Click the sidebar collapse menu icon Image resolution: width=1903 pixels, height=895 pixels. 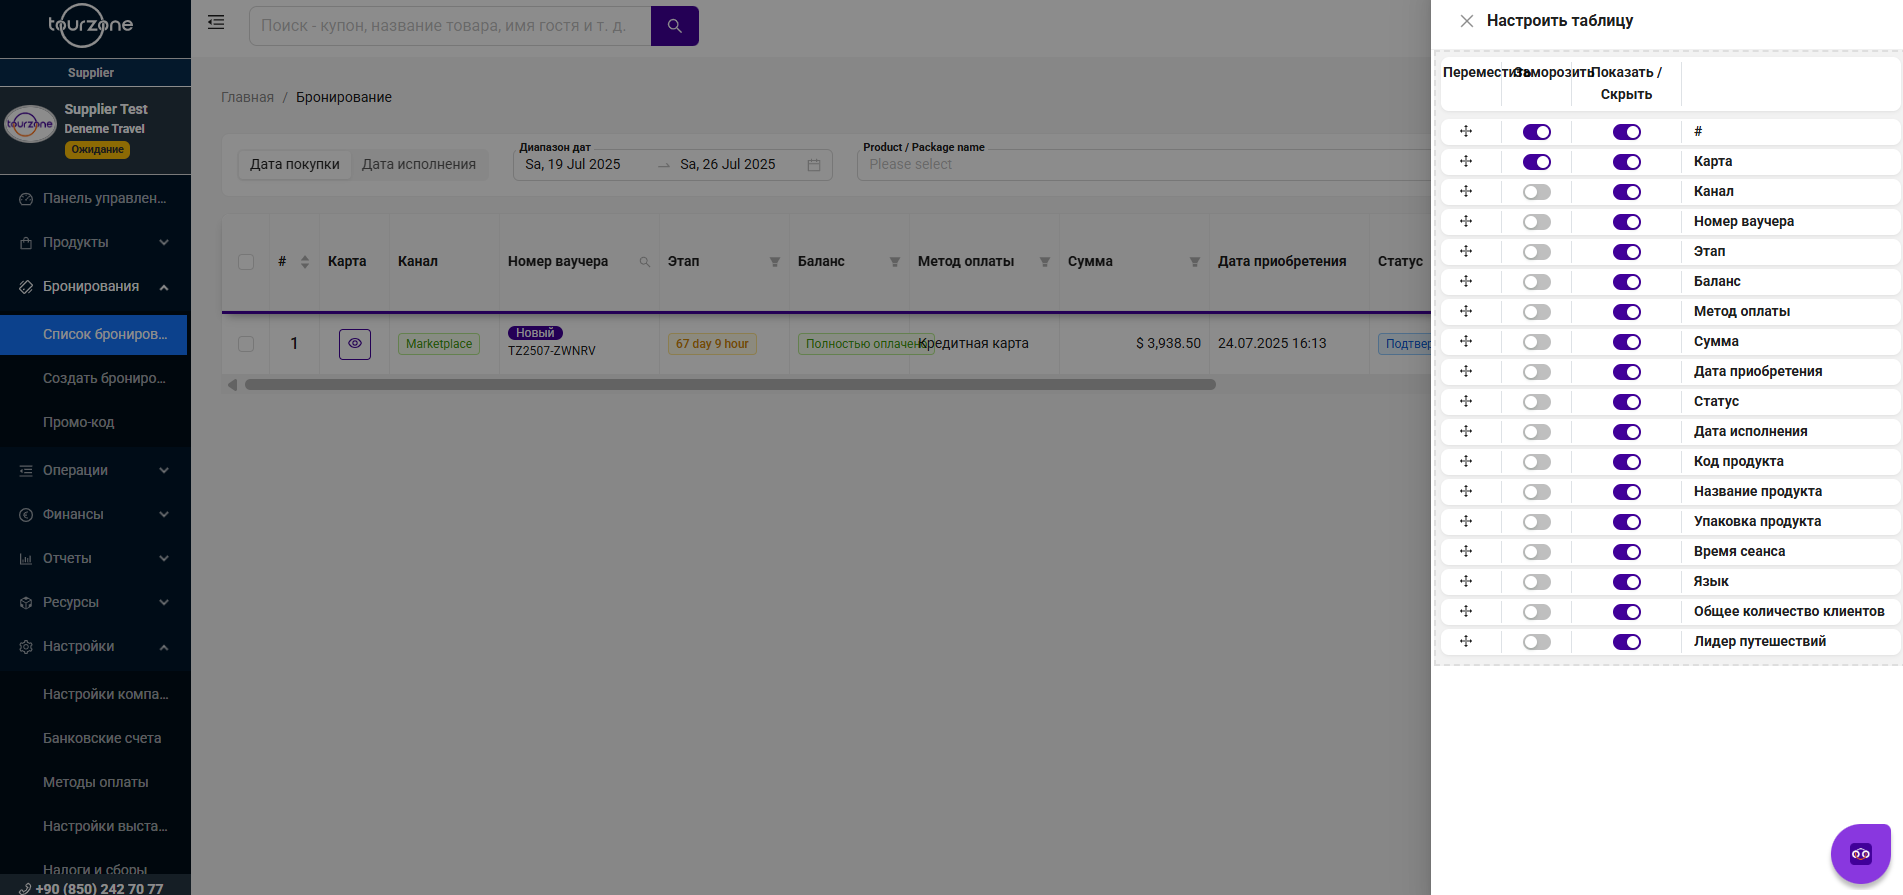click(216, 22)
